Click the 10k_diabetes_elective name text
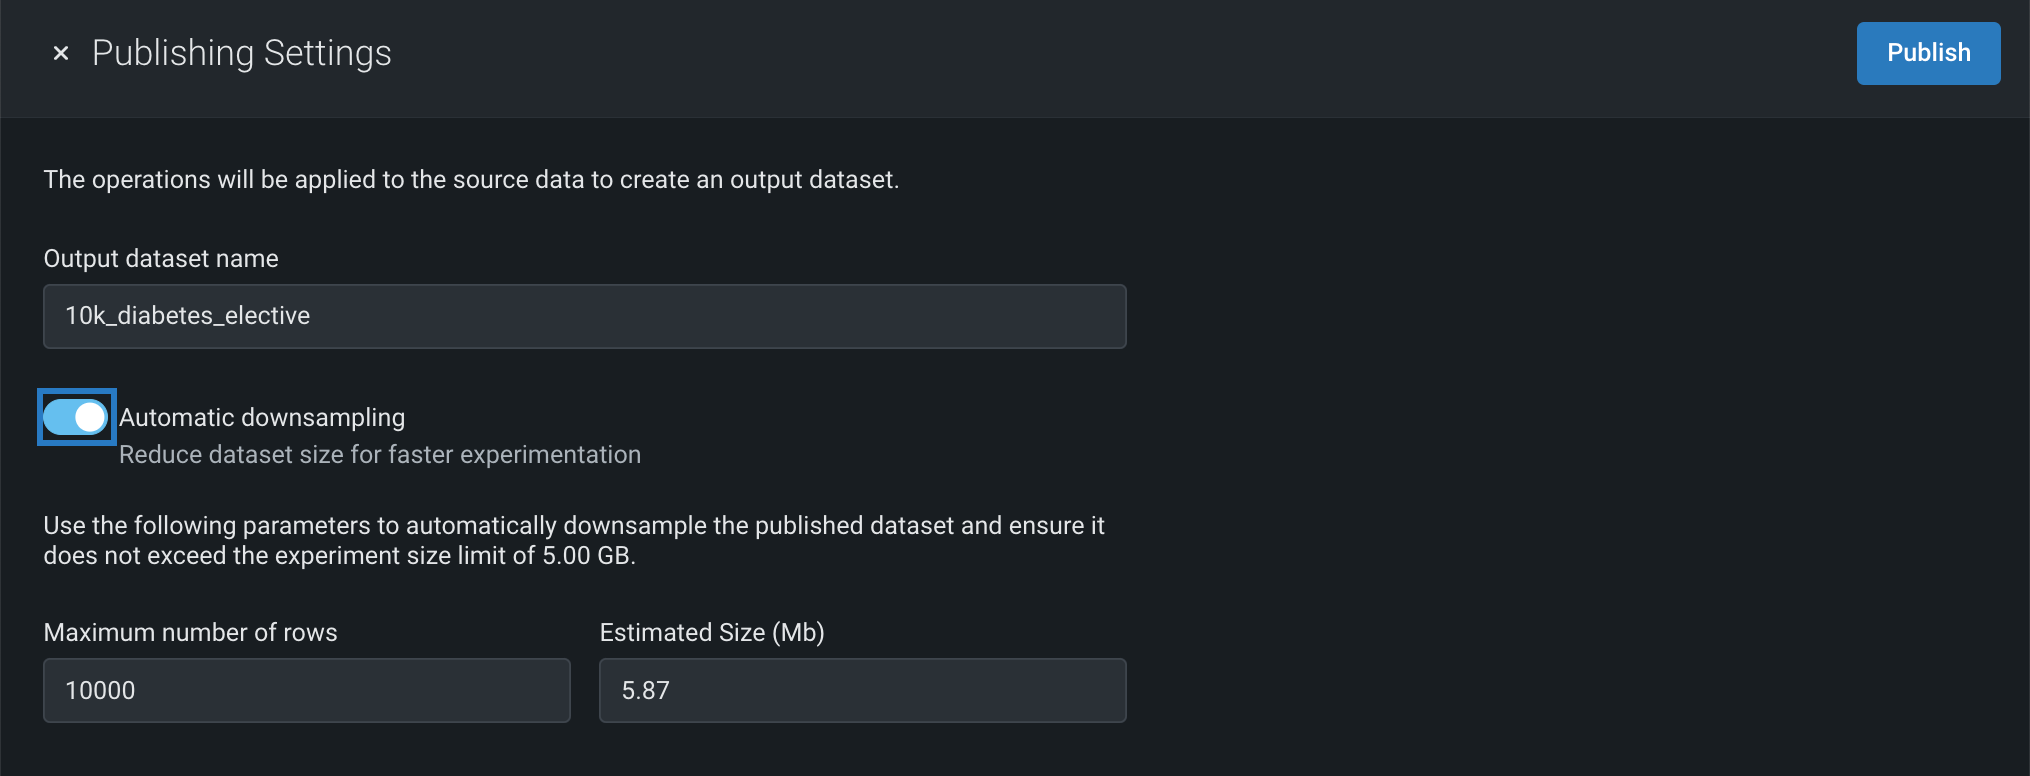 coord(187,316)
